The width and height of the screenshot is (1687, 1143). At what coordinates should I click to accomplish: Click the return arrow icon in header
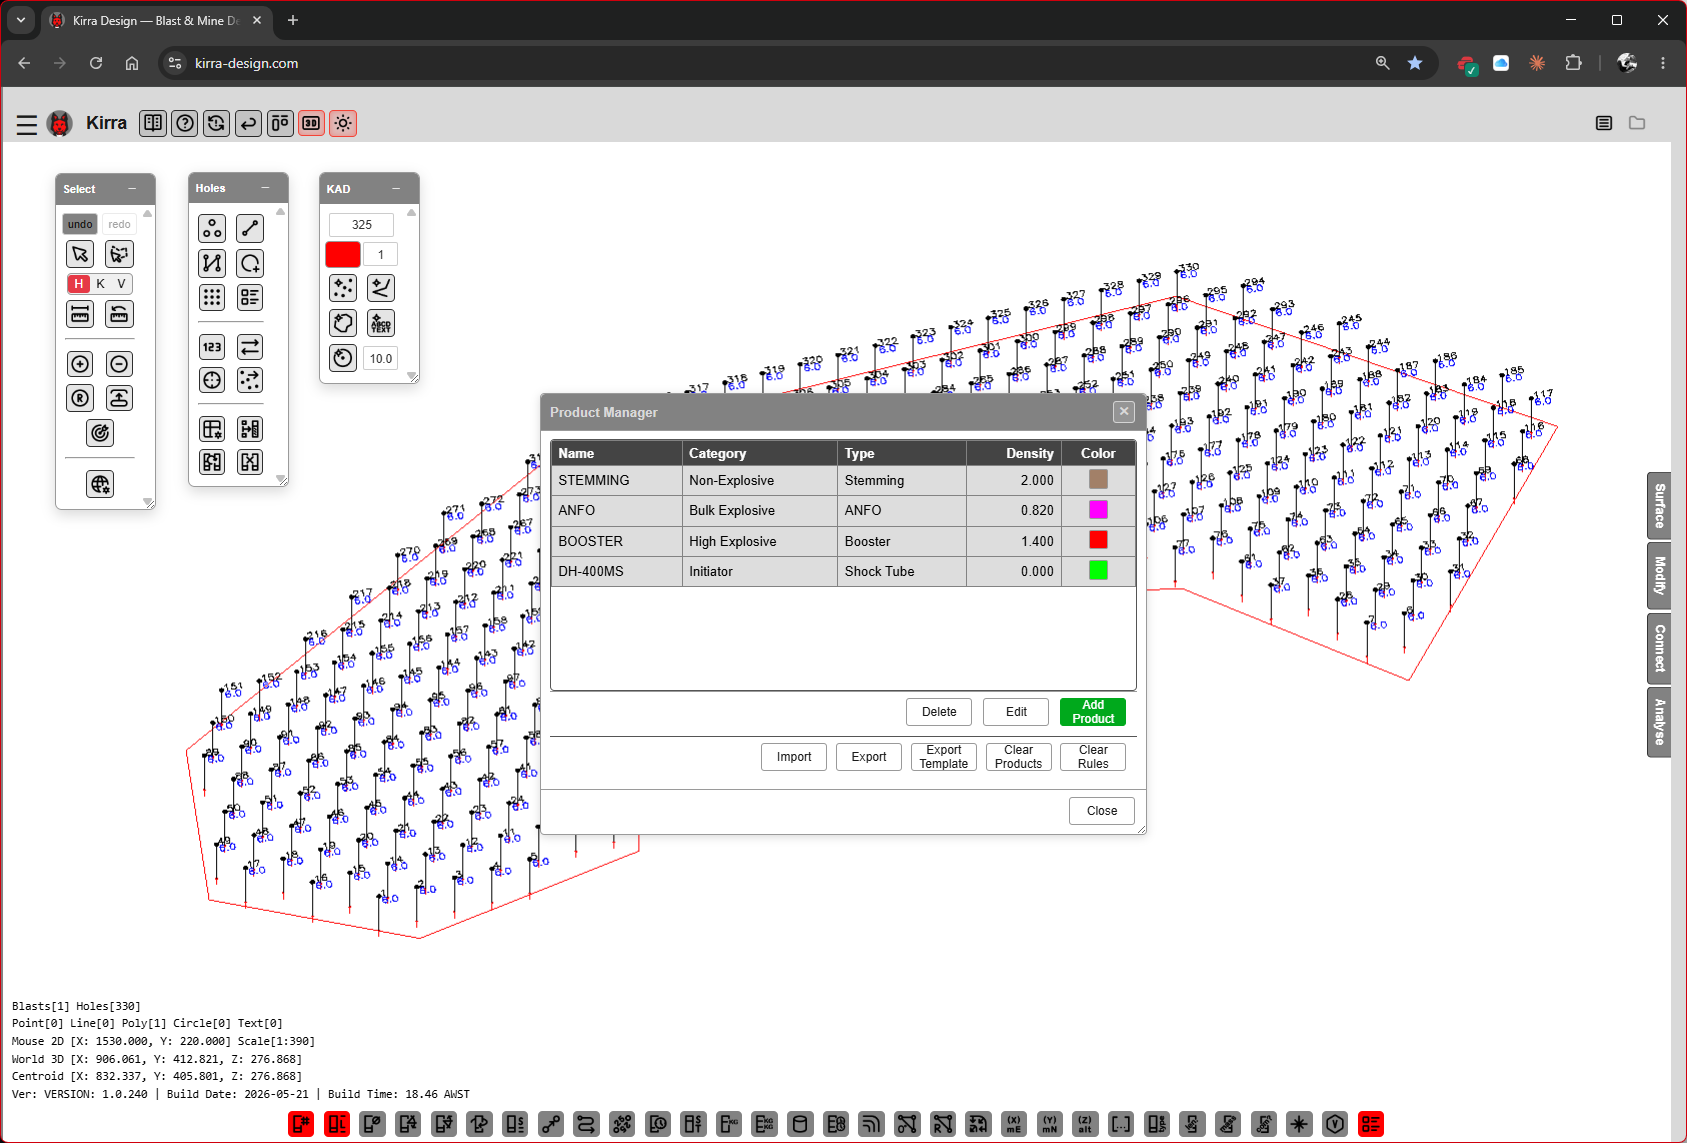click(248, 123)
